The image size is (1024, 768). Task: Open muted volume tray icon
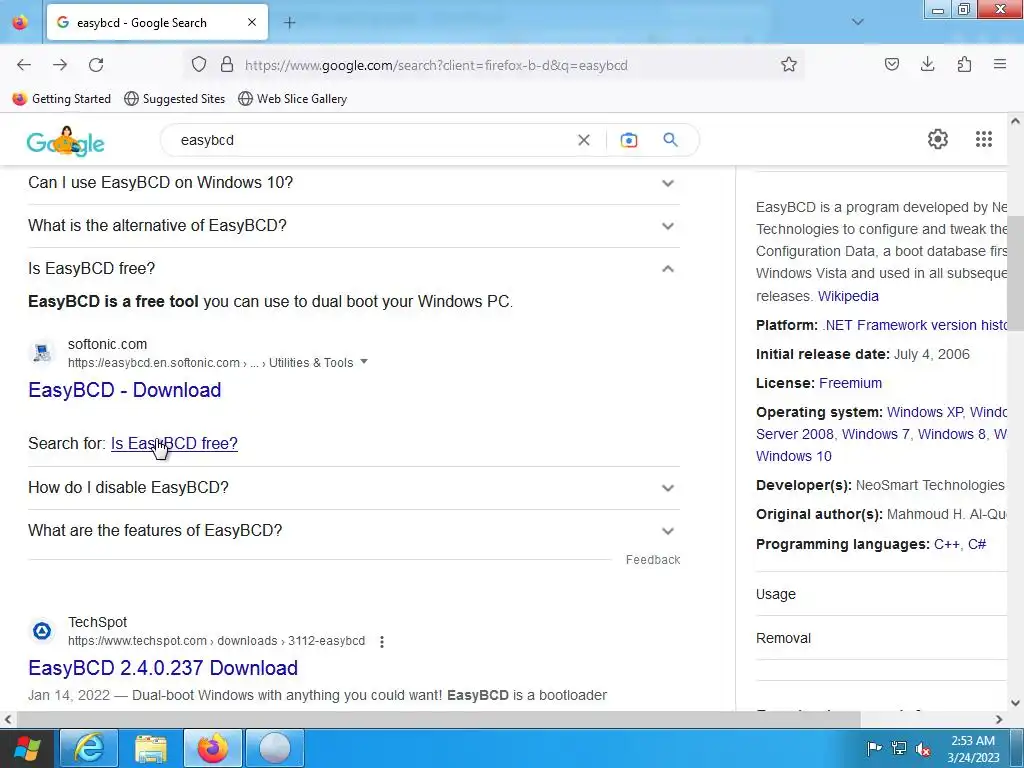point(923,749)
